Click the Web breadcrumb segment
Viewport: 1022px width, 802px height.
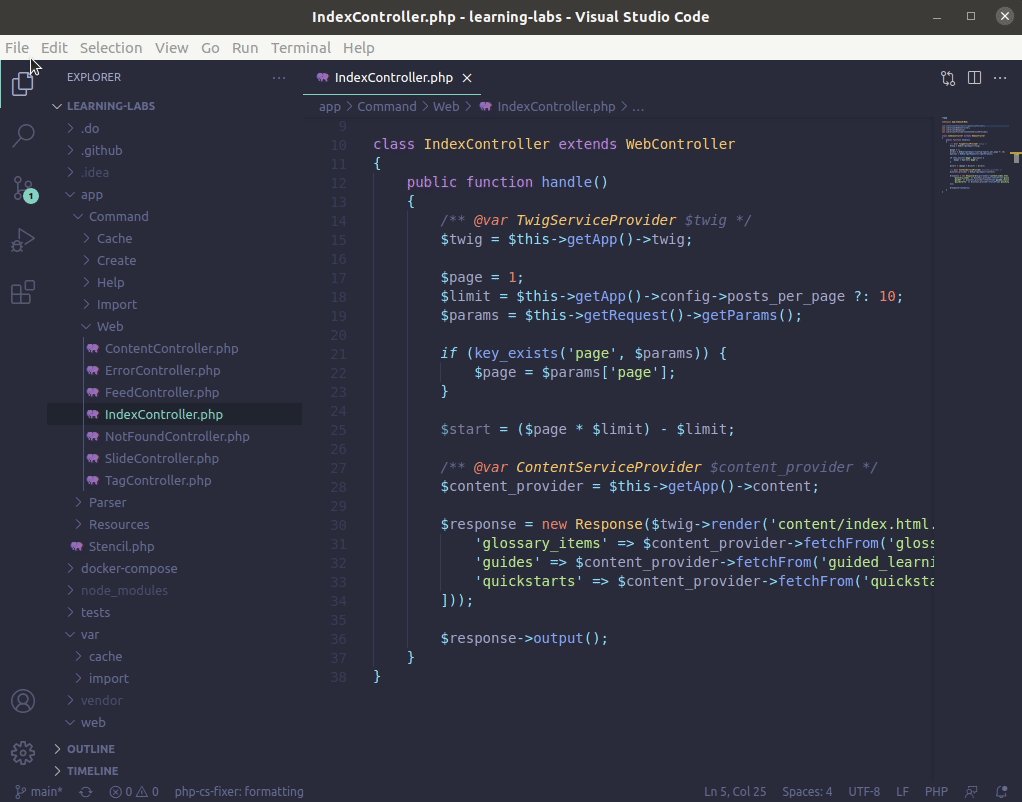pyautogui.click(x=446, y=107)
